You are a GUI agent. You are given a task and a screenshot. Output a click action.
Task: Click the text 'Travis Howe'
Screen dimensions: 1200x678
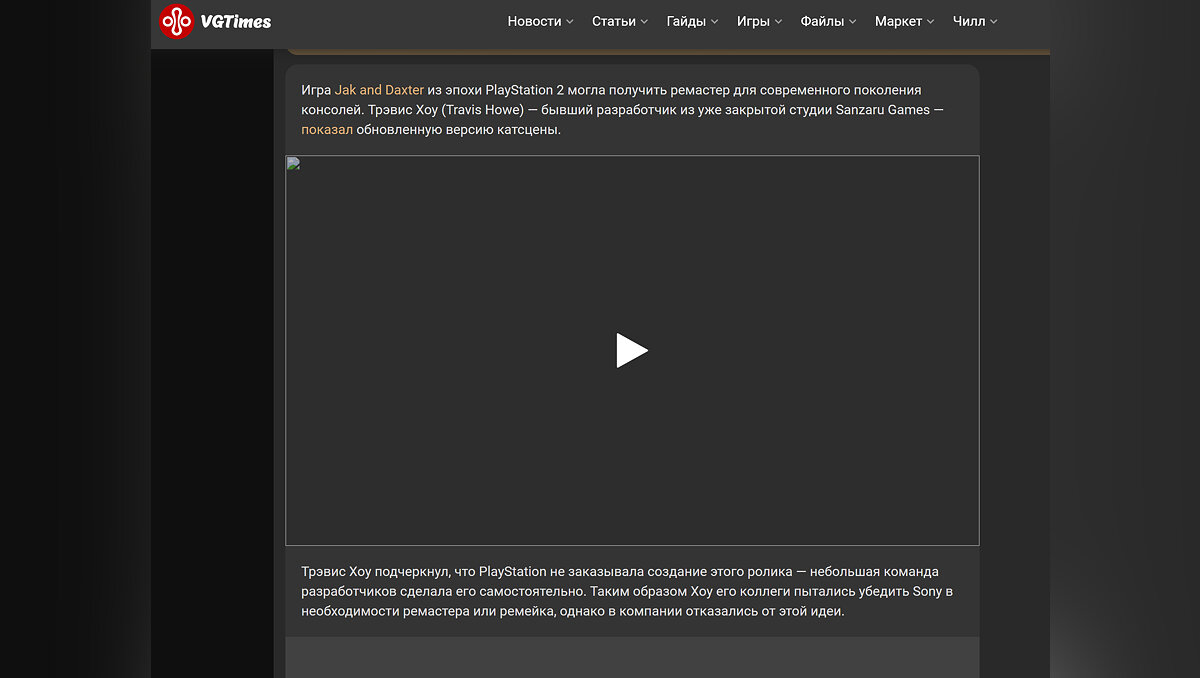click(482, 110)
